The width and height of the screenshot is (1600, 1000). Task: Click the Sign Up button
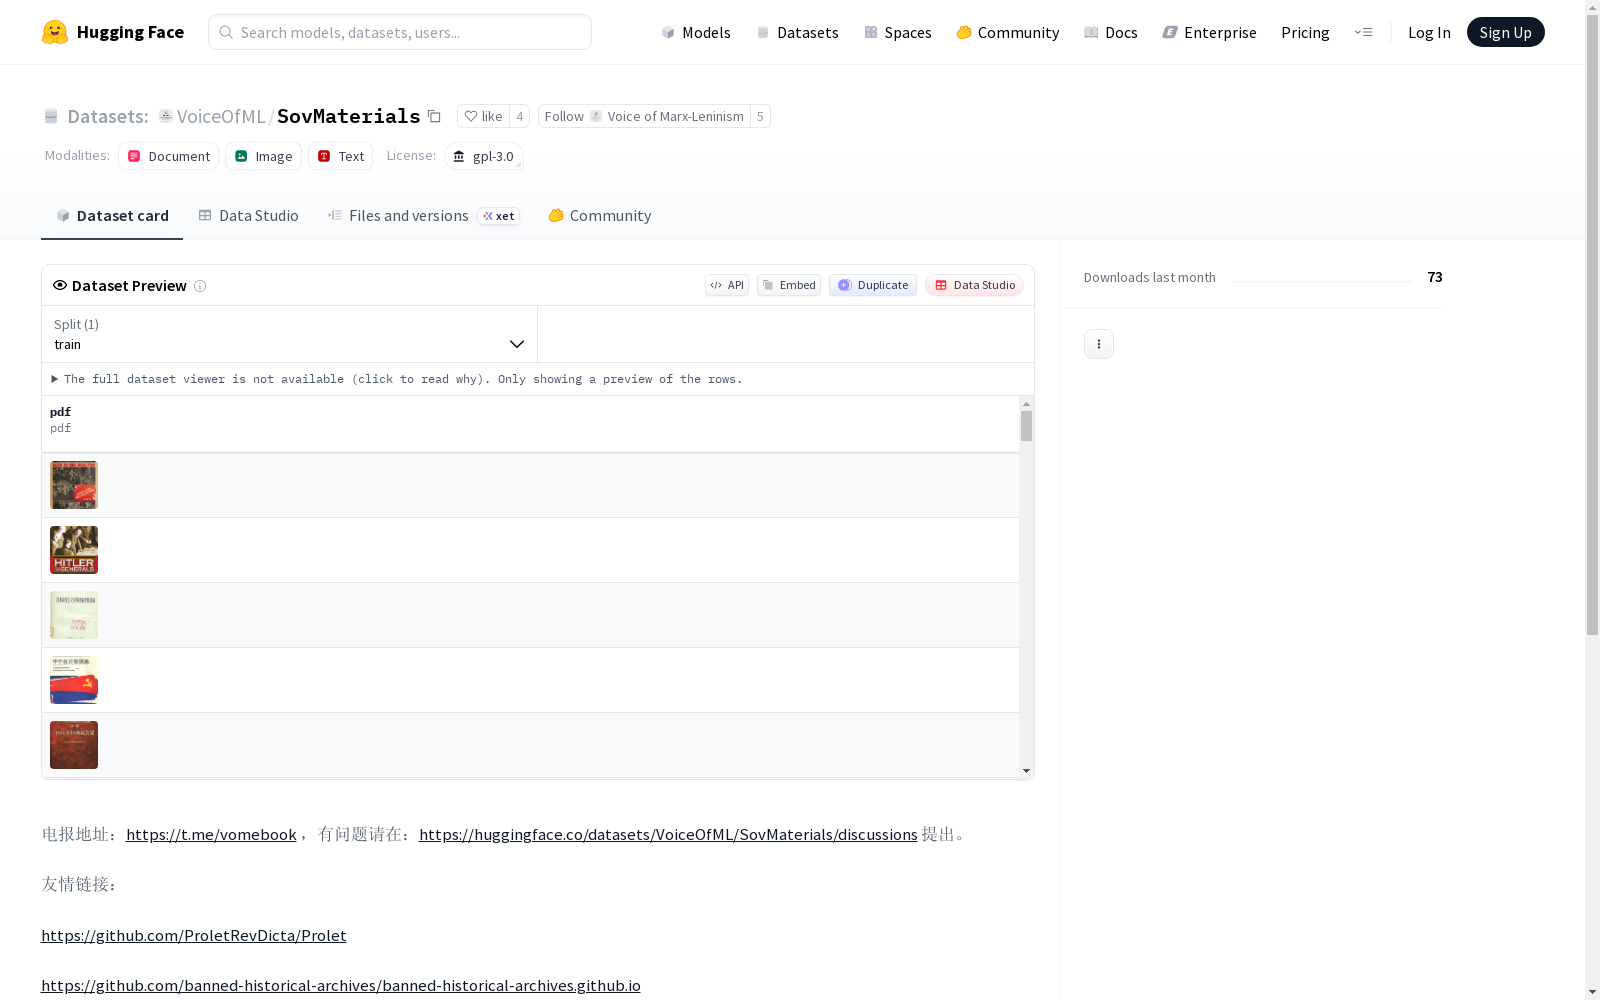[1505, 32]
